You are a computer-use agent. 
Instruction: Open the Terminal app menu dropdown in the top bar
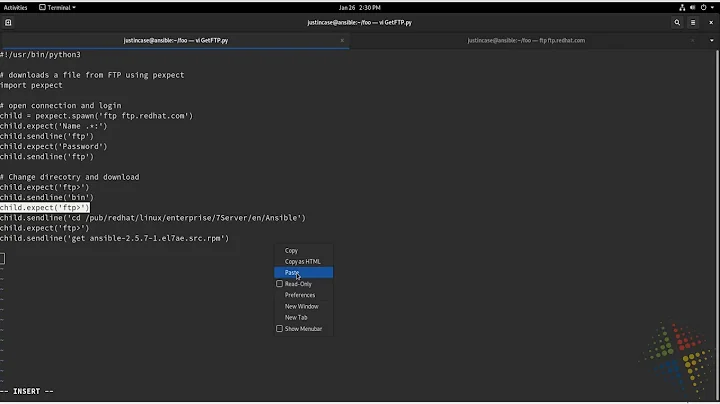[56, 7]
